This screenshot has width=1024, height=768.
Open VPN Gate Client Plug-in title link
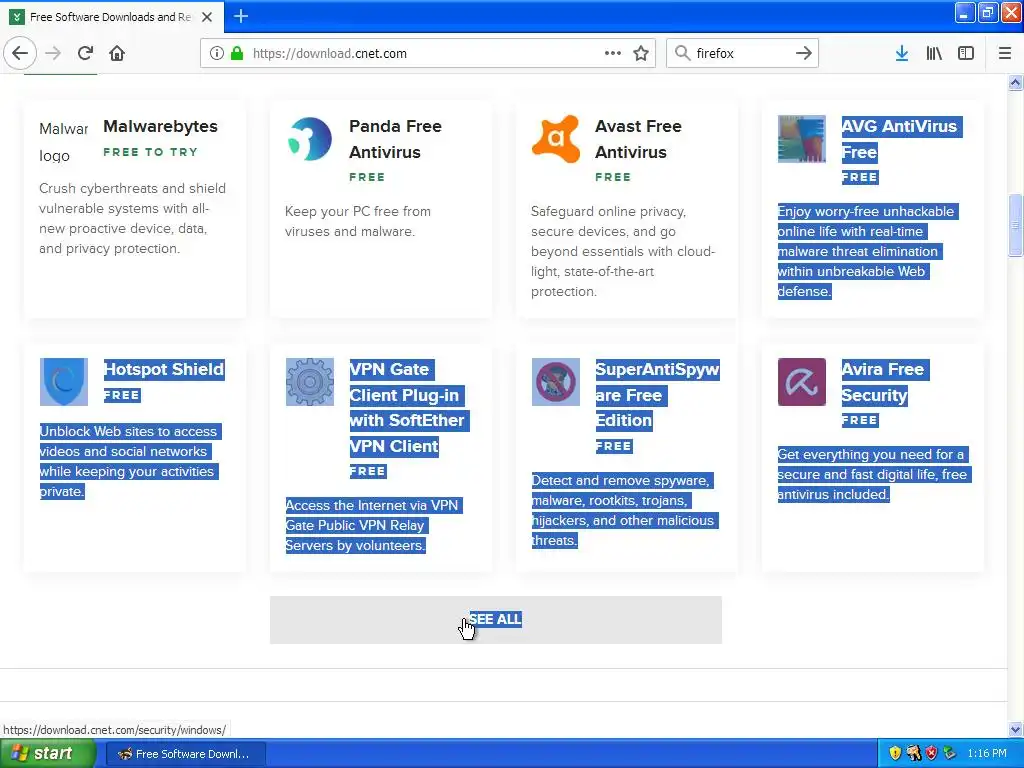408,408
